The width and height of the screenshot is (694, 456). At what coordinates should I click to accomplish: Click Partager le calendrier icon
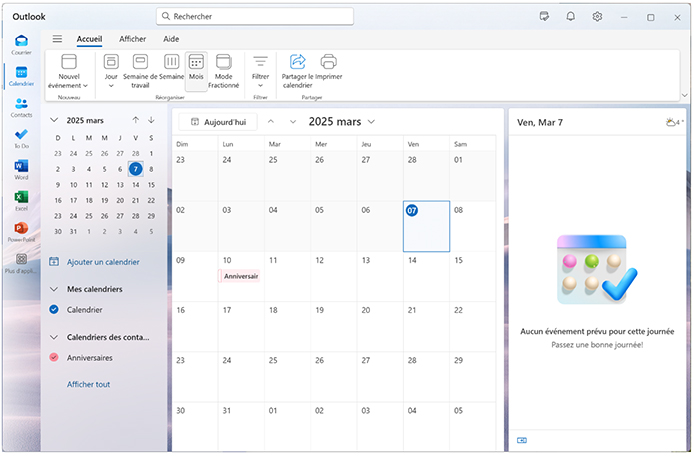297,63
